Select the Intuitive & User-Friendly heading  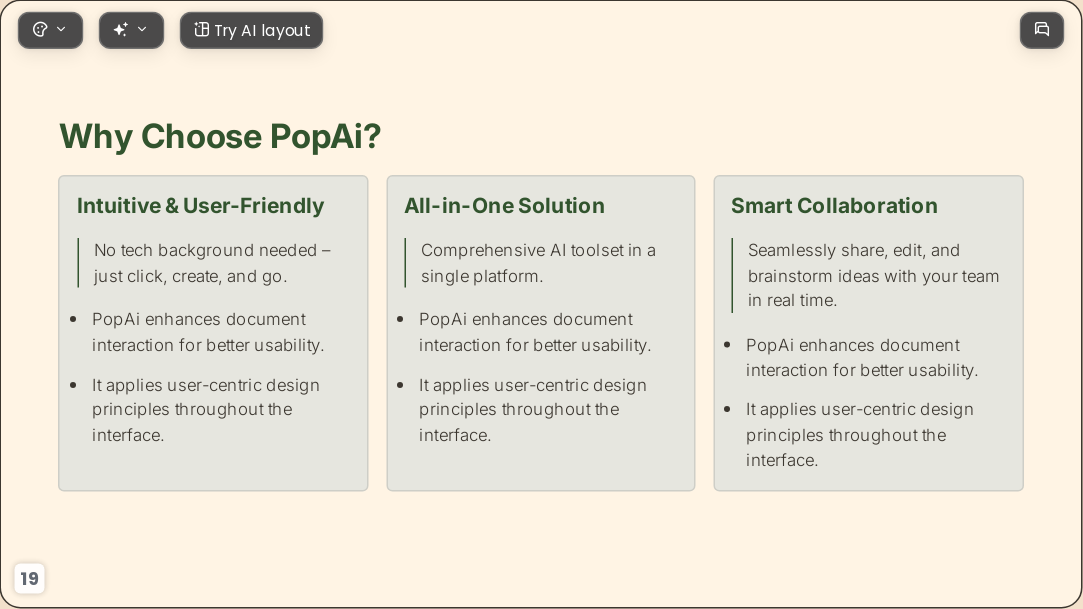200,206
